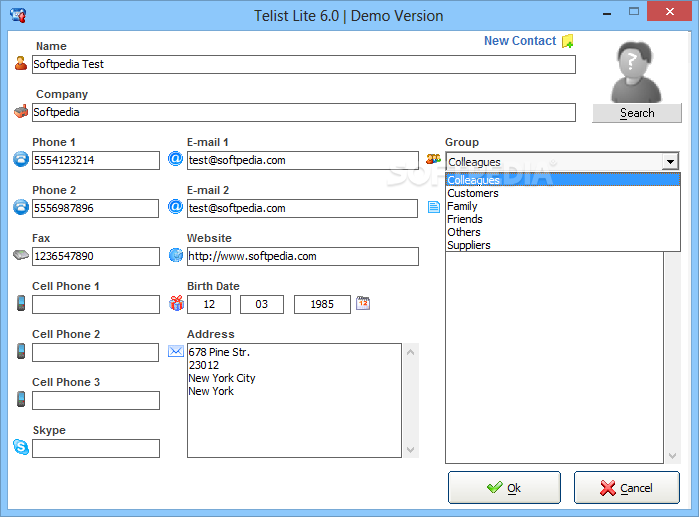Click the mobile icon beside Cell Phone 3
This screenshot has width=699, height=517.
pyautogui.click(x=21, y=399)
